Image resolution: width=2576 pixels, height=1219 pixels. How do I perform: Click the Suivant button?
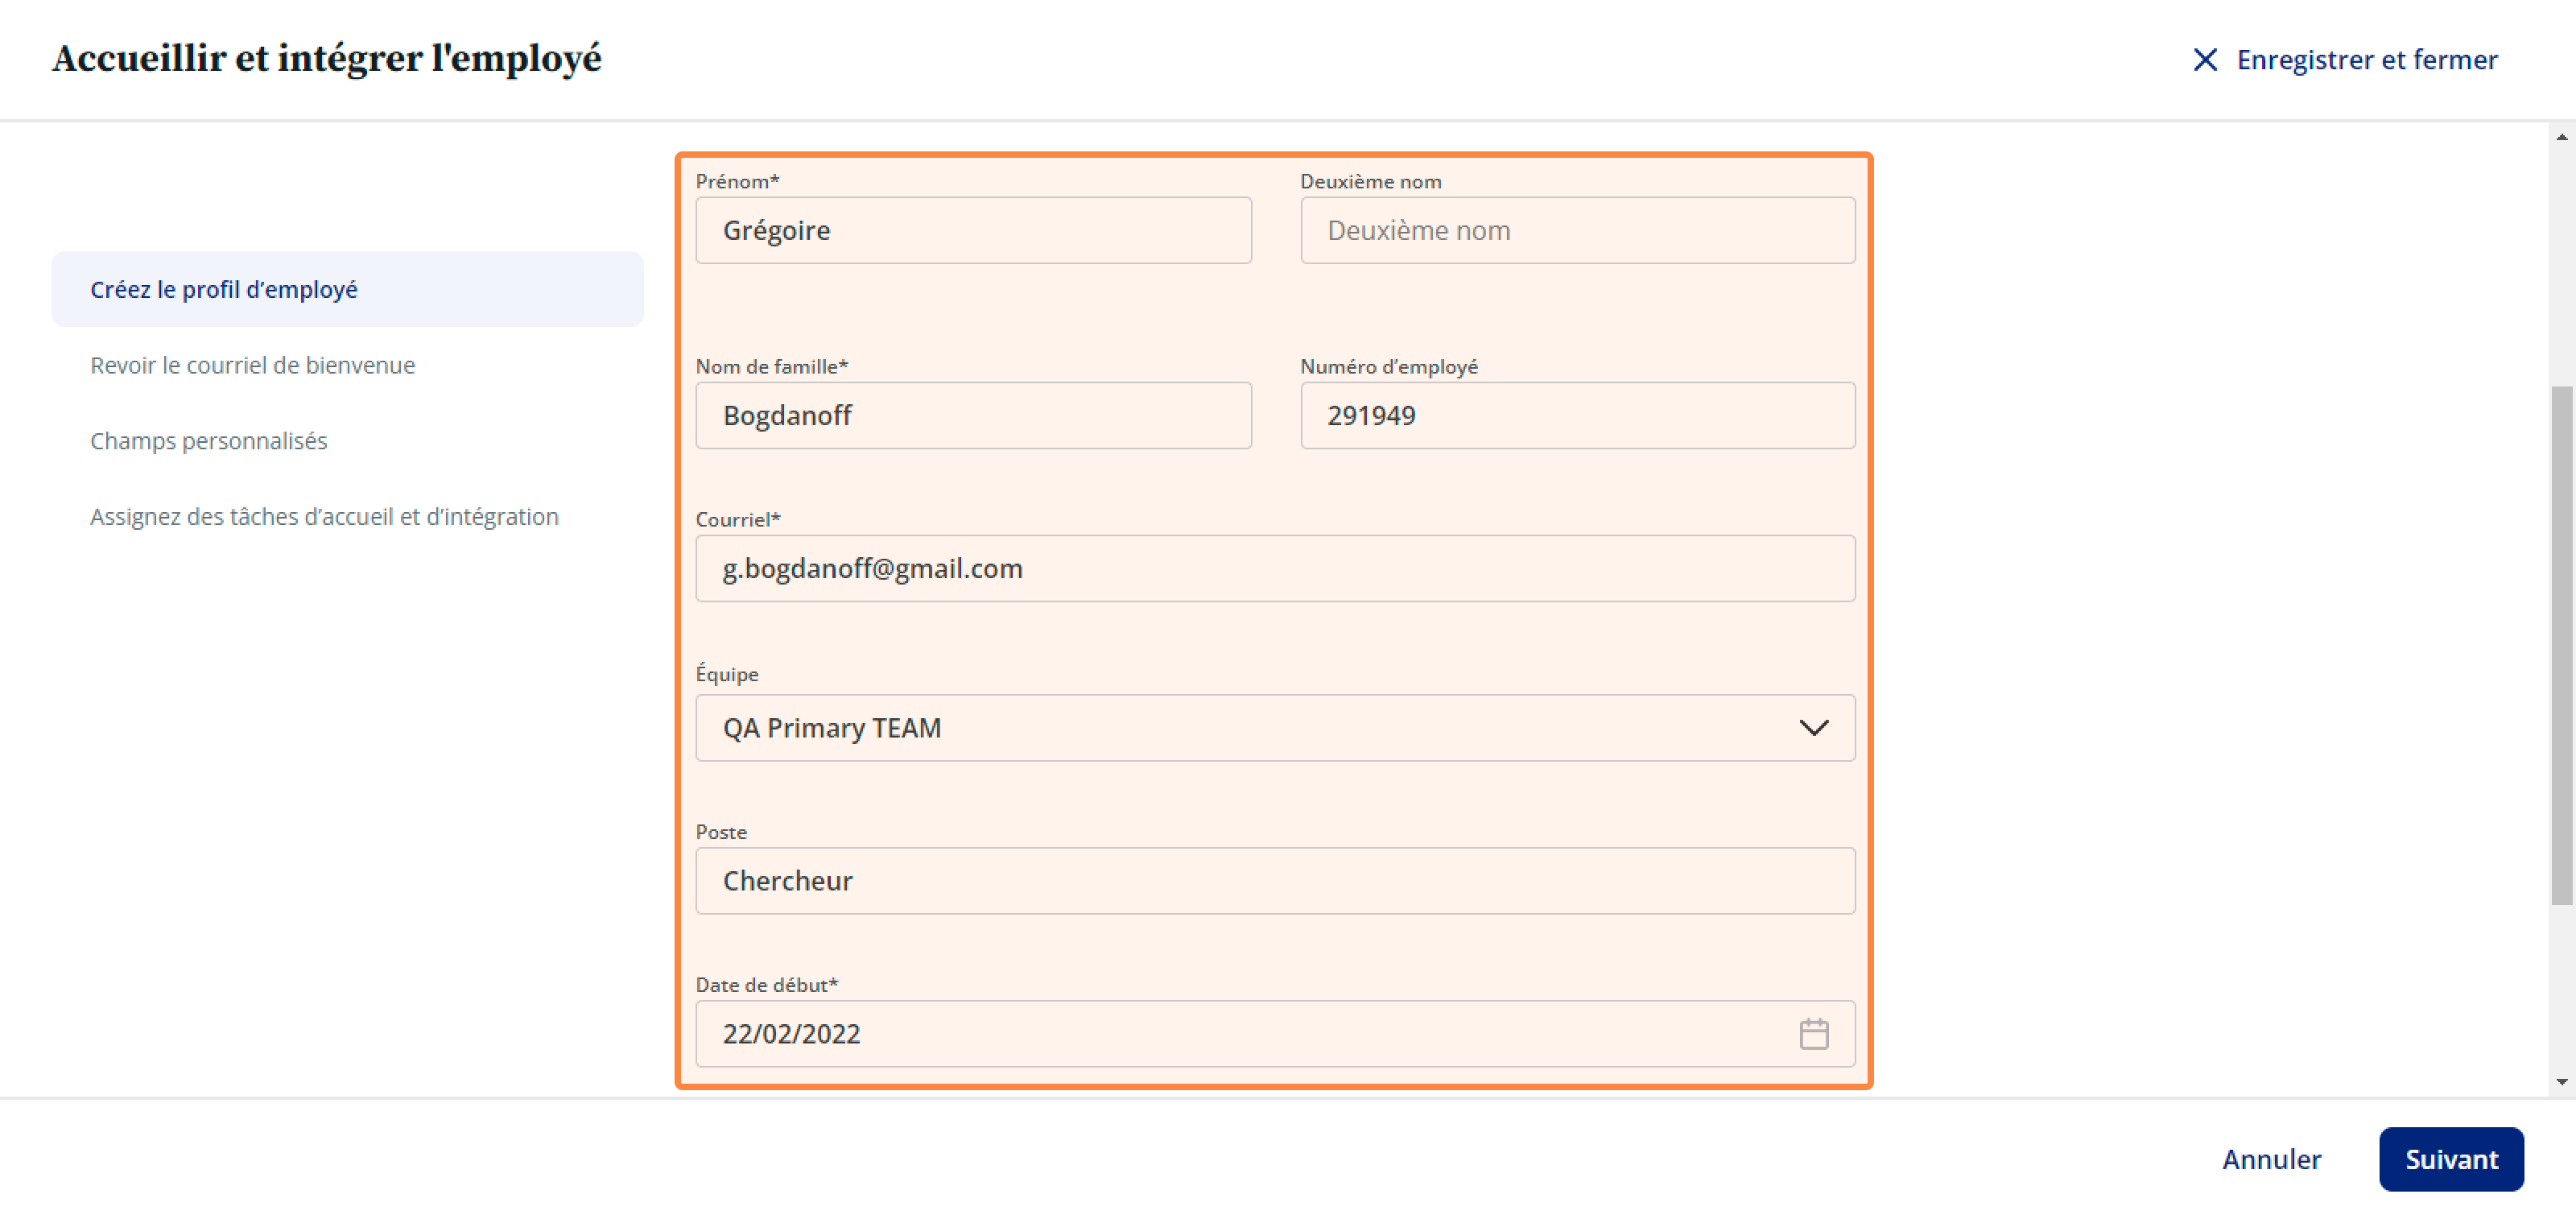[2451, 1159]
